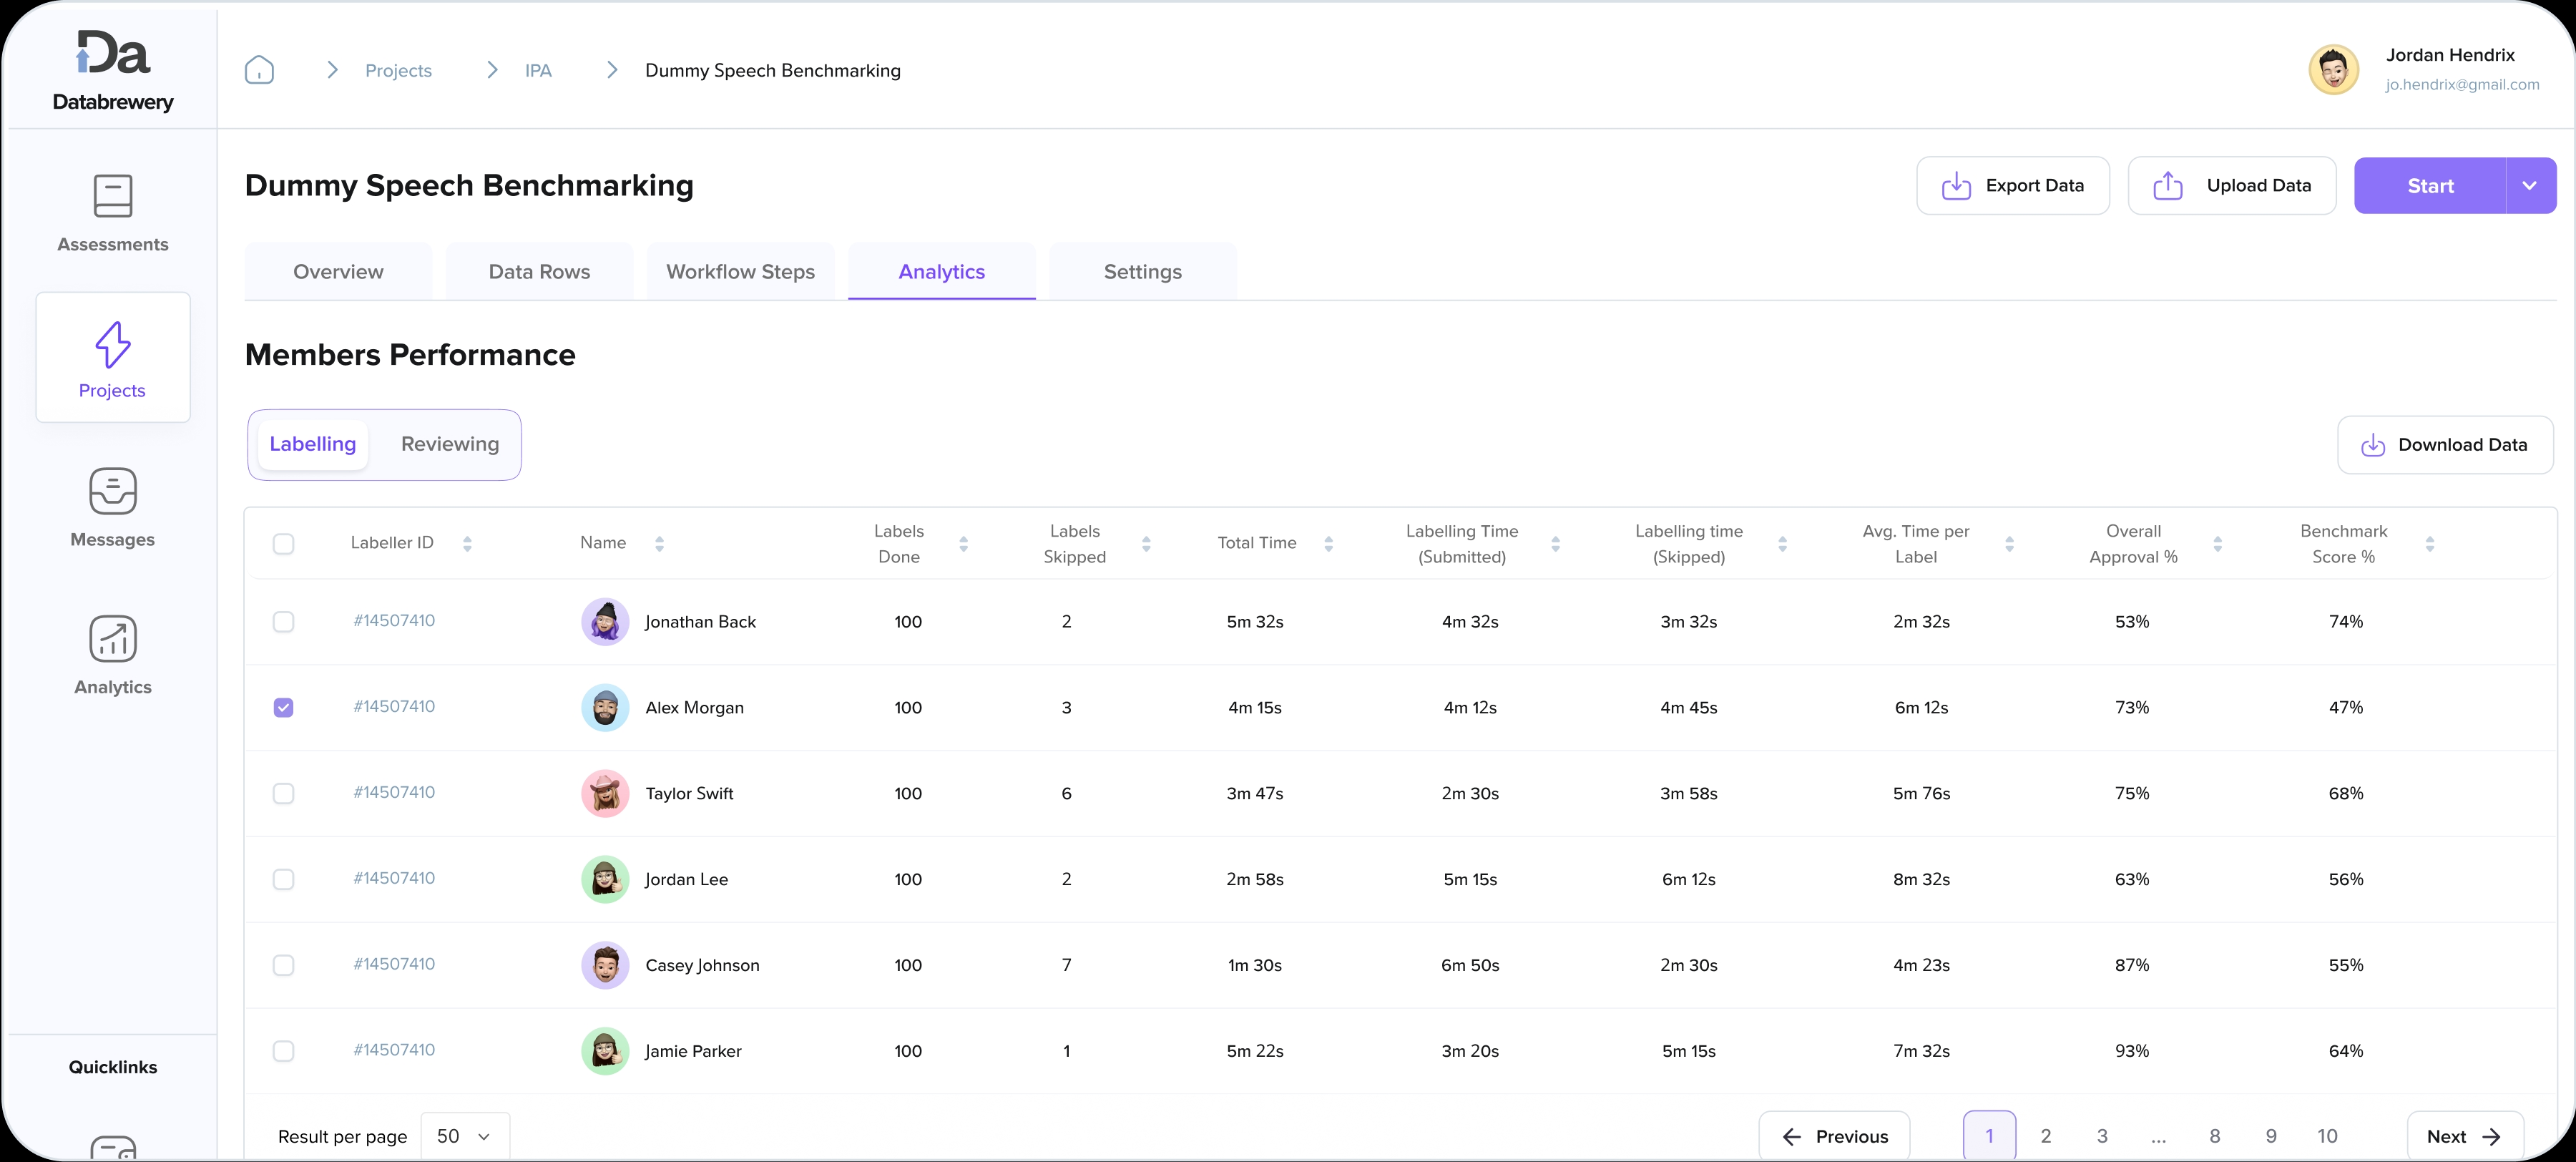The width and height of the screenshot is (2576, 1162).
Task: Click the home icon in breadcrumb
Action: [259, 70]
